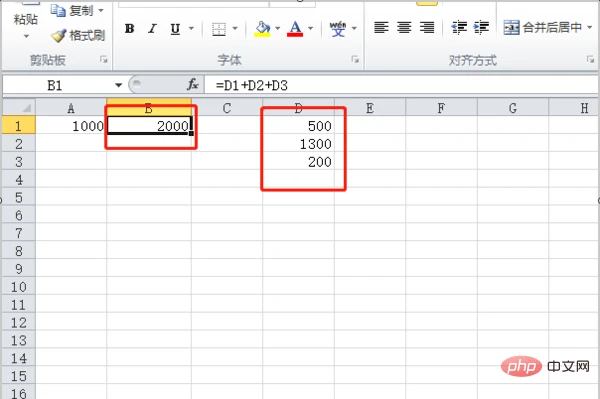Viewport: 600px width, 399px height.
Task: Click cell D2 containing 1300
Action: coord(298,143)
